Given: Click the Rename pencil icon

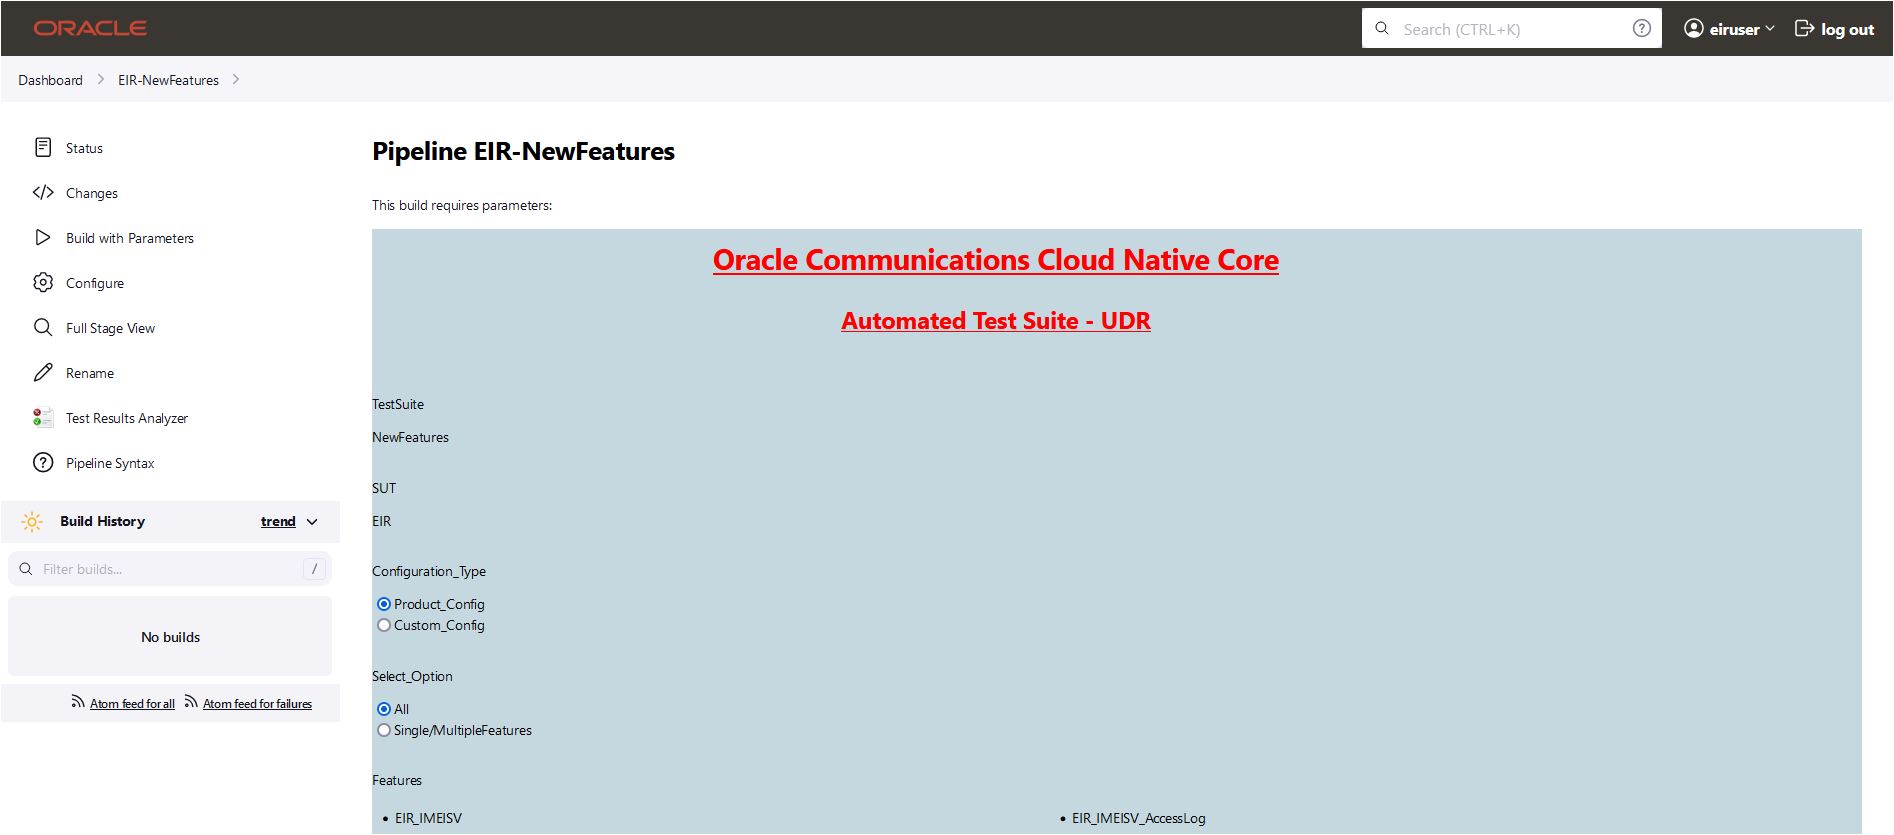Looking at the screenshot, I should [43, 373].
